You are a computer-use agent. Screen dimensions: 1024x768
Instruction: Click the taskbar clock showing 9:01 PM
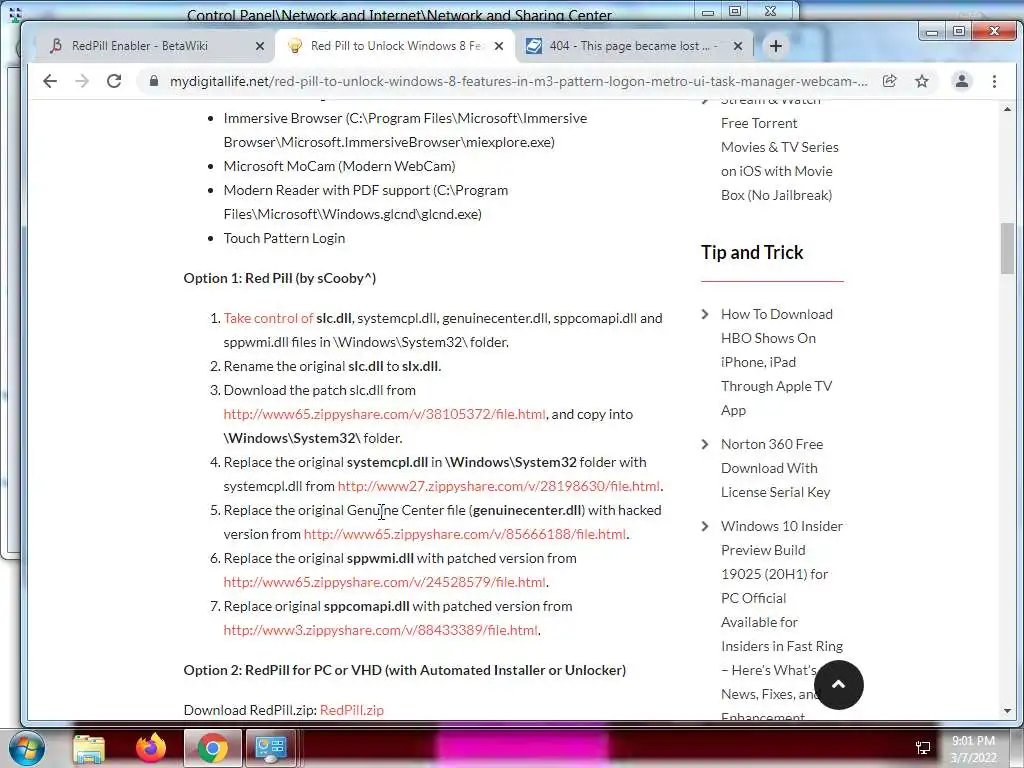tap(973, 749)
